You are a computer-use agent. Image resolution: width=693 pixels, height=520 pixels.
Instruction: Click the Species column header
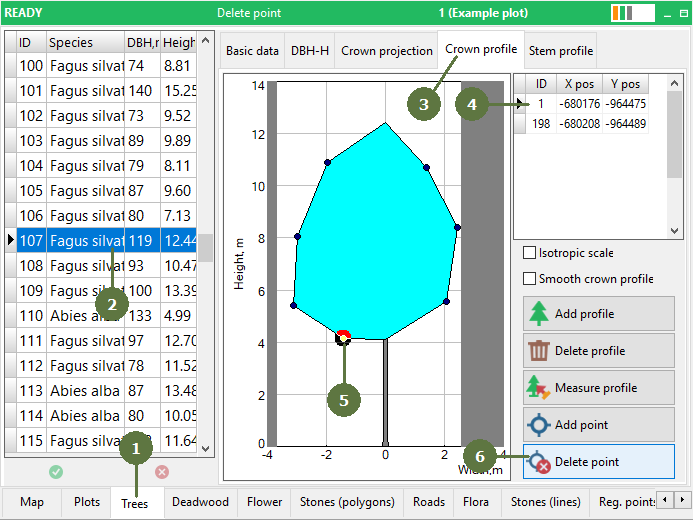coord(85,42)
